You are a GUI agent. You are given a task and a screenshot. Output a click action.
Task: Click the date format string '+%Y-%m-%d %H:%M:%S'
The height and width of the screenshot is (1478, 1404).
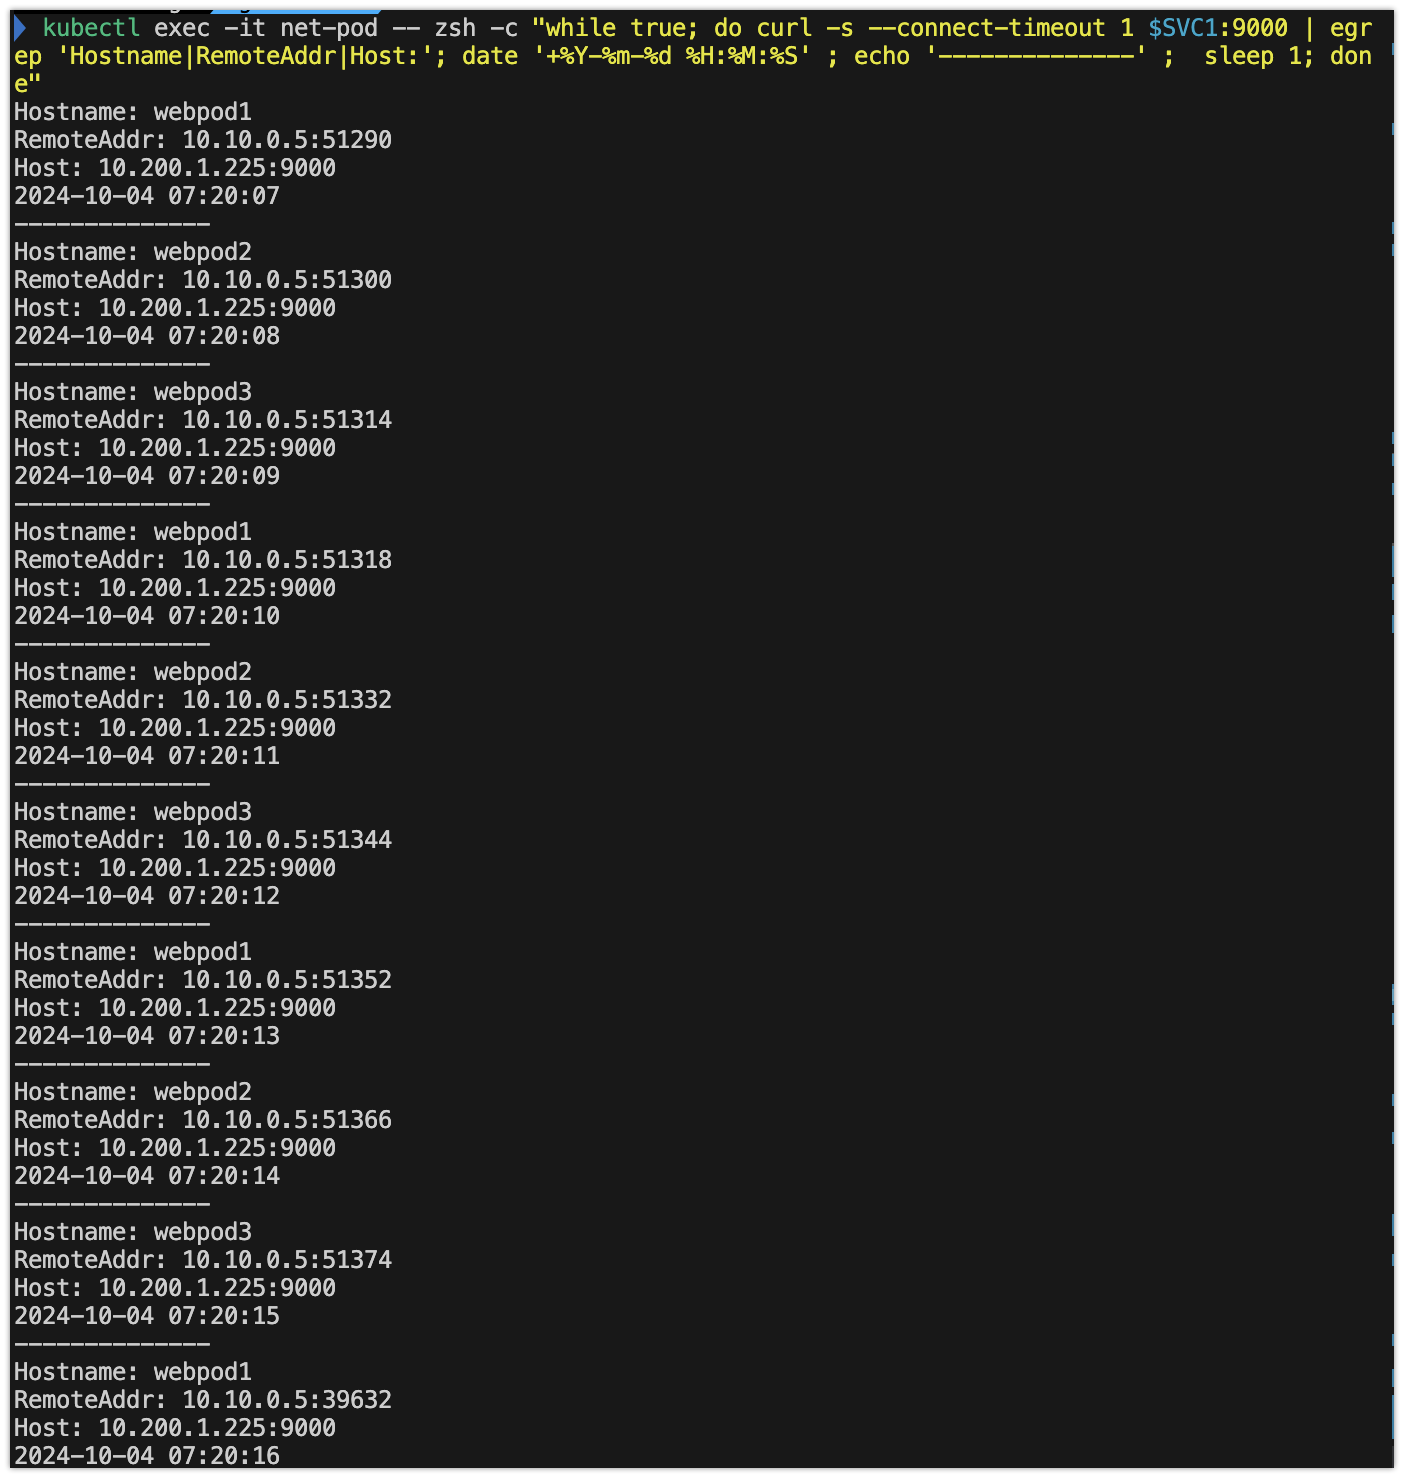(x=672, y=56)
